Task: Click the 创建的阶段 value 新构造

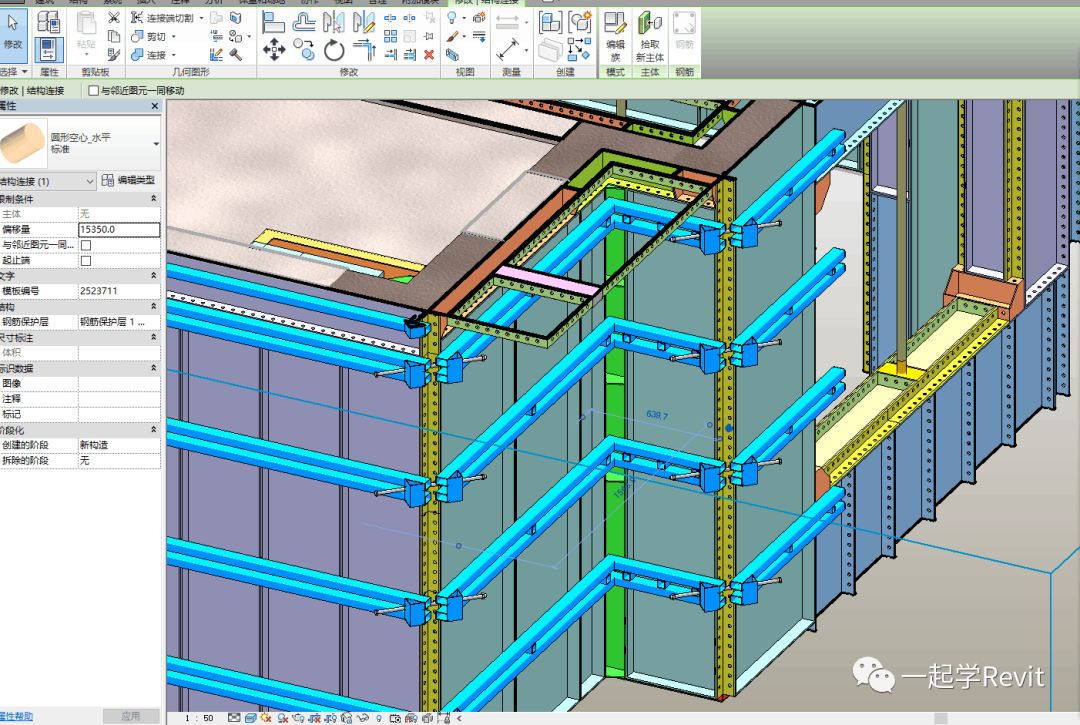Action: point(119,445)
